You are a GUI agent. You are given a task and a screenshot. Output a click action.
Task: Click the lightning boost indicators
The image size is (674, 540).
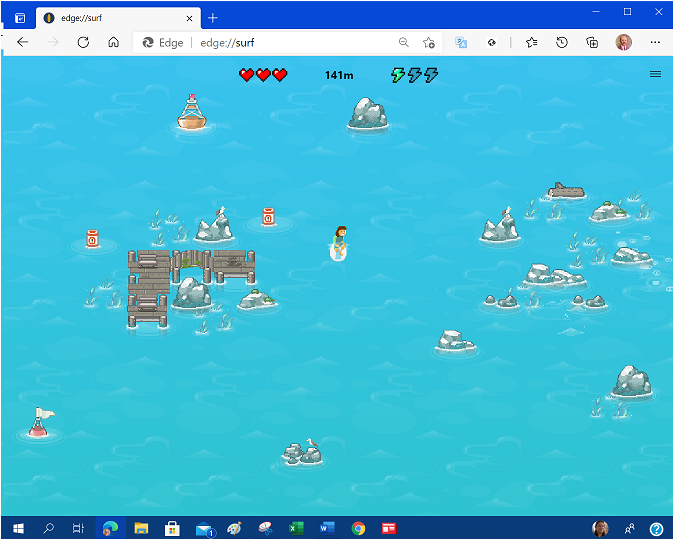click(x=414, y=75)
